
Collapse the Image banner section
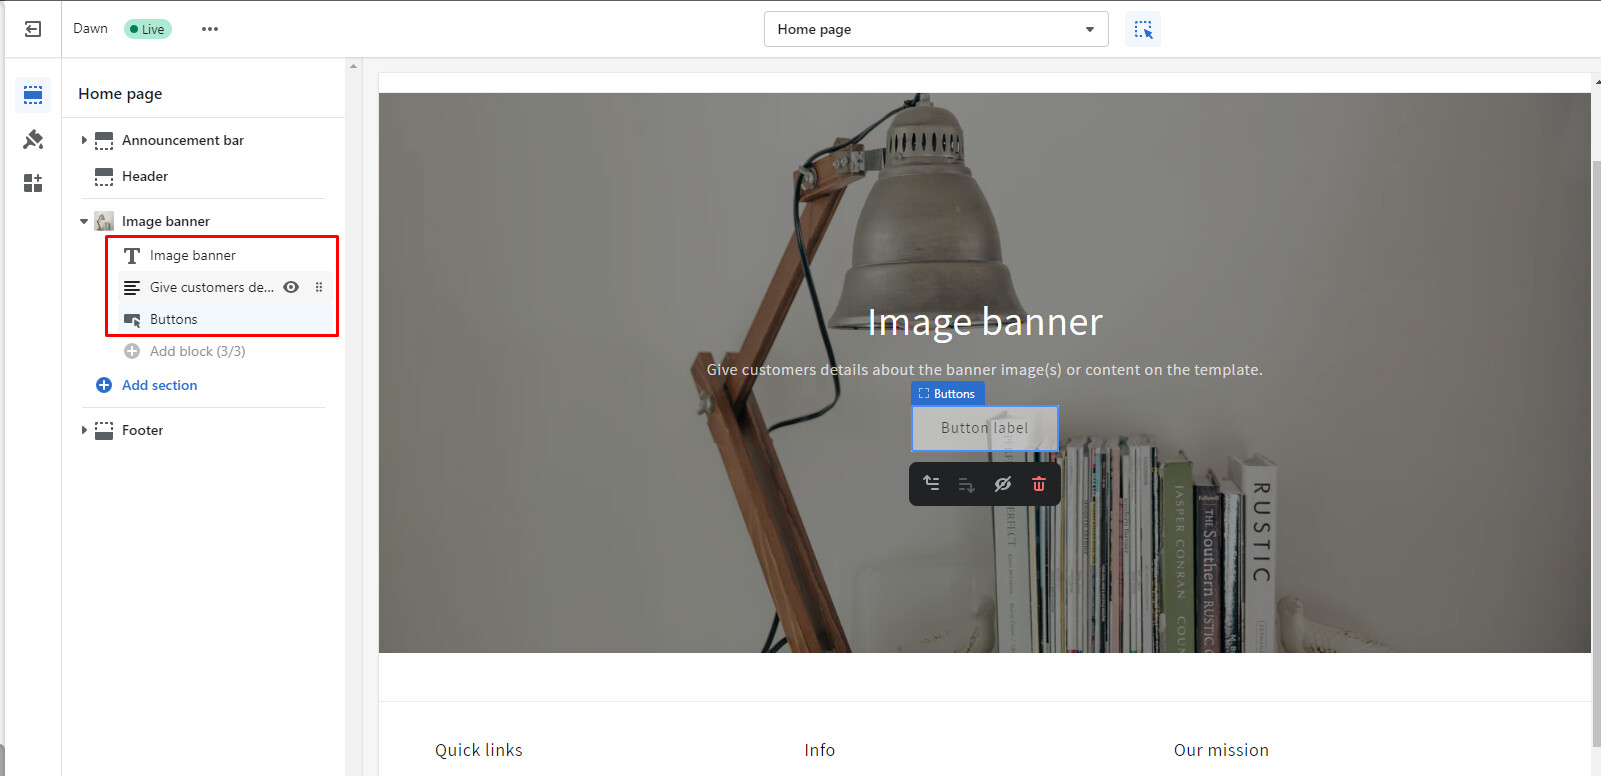tap(84, 221)
